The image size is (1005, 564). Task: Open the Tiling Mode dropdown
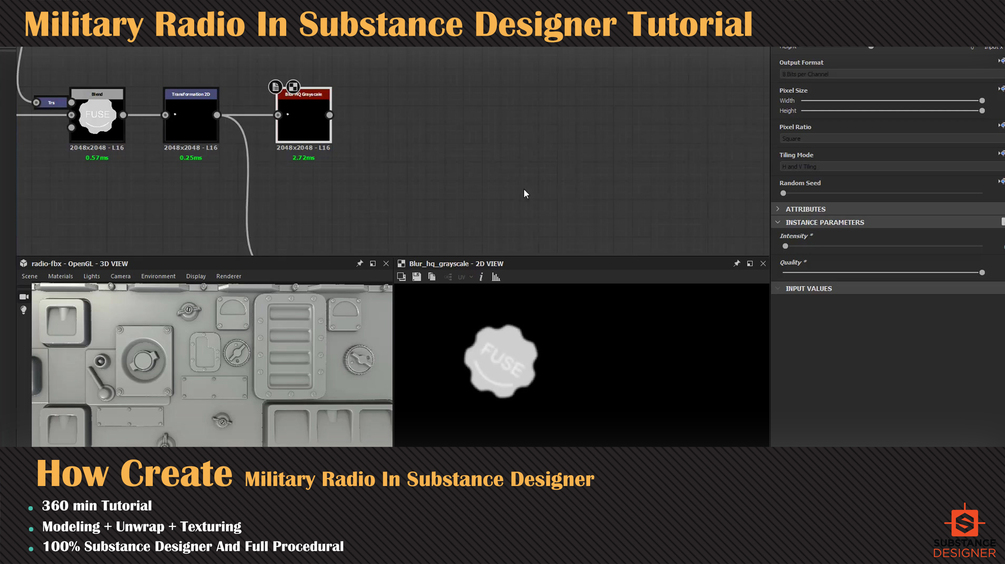coord(892,167)
